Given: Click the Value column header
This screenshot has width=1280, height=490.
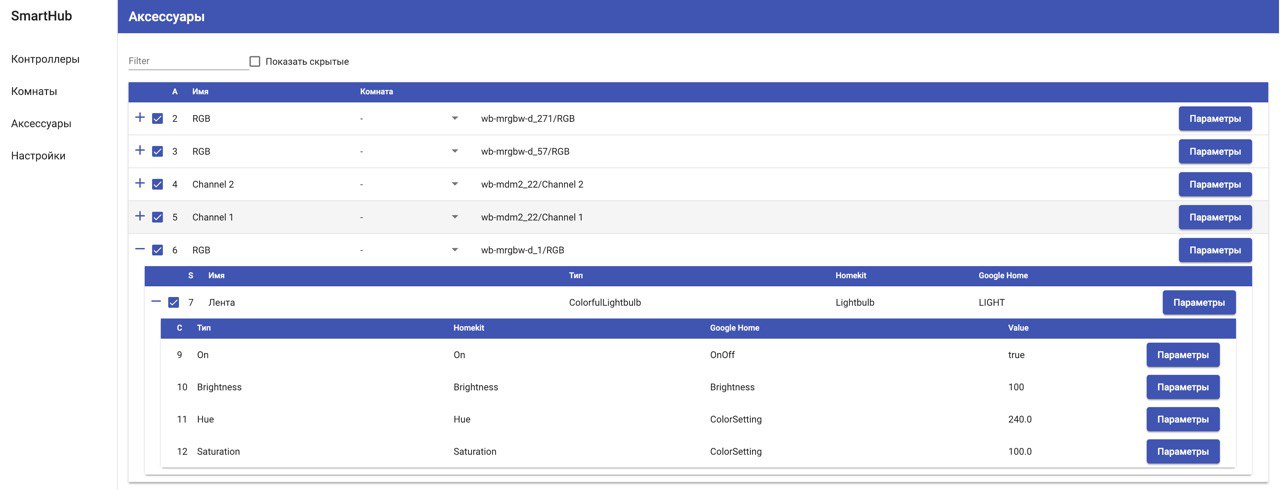Looking at the screenshot, I should 1018,328.
